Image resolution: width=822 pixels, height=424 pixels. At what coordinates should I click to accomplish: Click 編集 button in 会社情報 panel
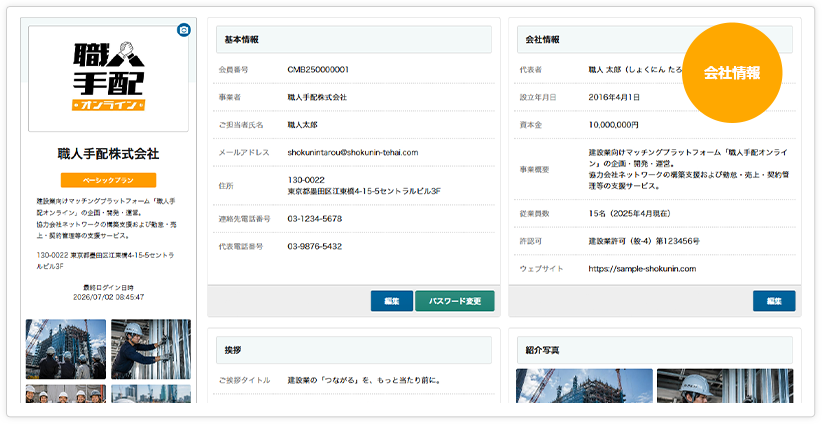[774, 301]
